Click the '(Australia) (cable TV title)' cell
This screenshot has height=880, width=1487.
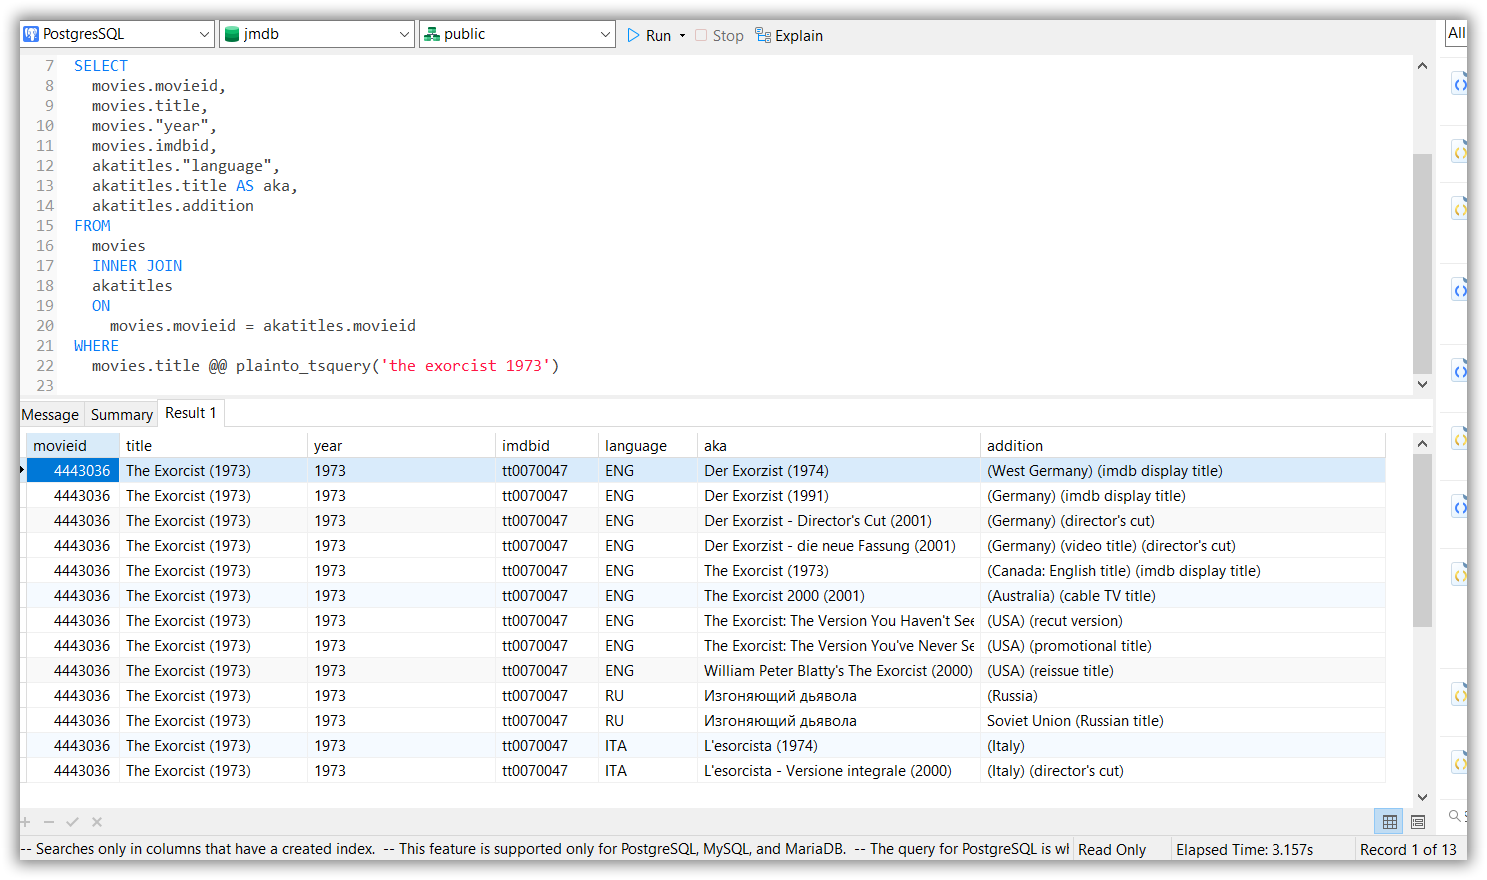click(x=1182, y=596)
